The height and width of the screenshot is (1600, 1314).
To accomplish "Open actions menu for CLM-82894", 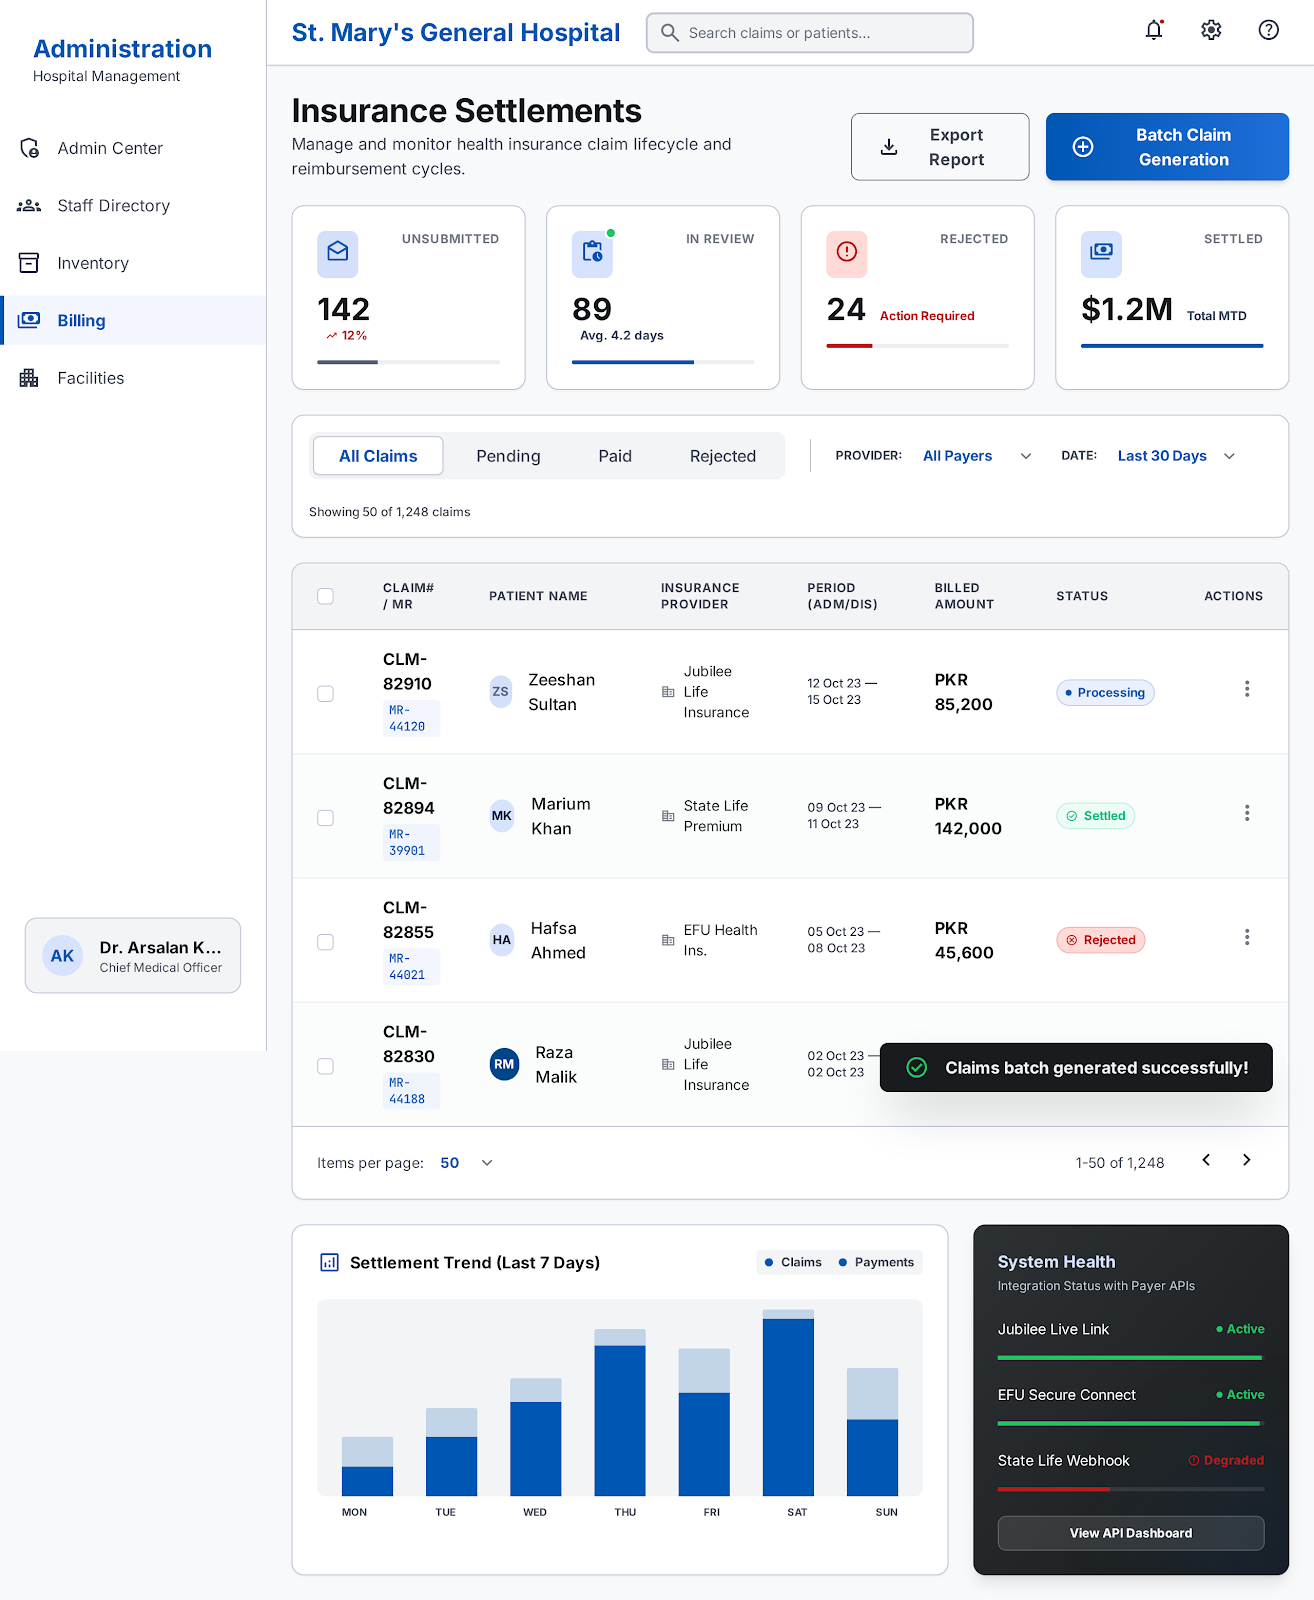I will [1247, 813].
